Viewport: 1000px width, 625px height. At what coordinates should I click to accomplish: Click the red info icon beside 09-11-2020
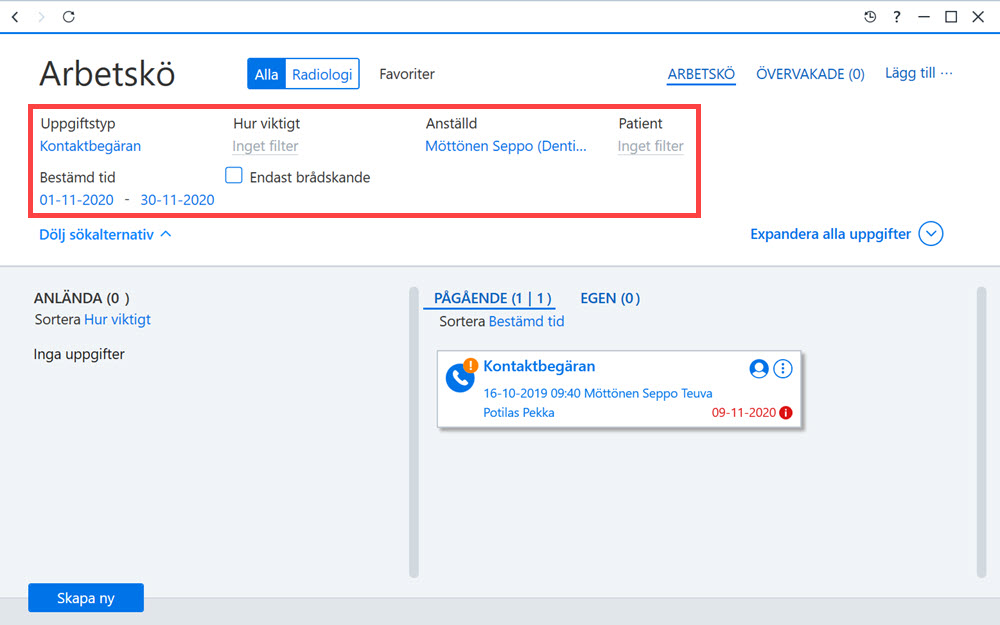[x=786, y=413]
